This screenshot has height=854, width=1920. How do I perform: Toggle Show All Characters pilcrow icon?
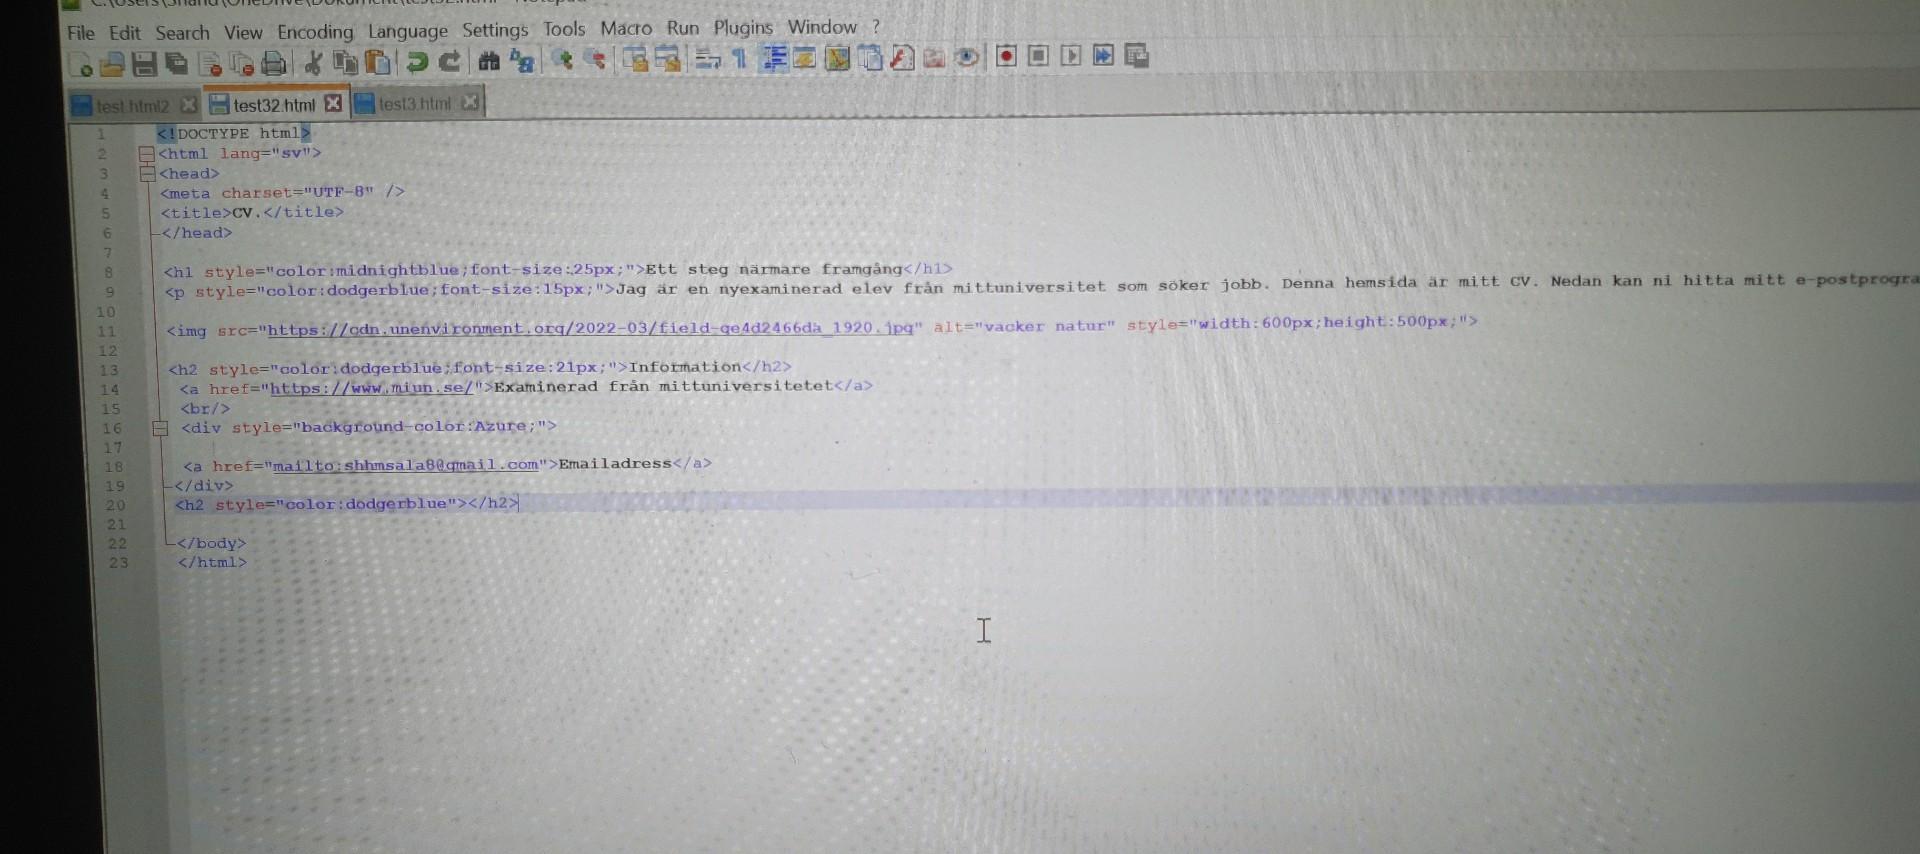click(739, 59)
